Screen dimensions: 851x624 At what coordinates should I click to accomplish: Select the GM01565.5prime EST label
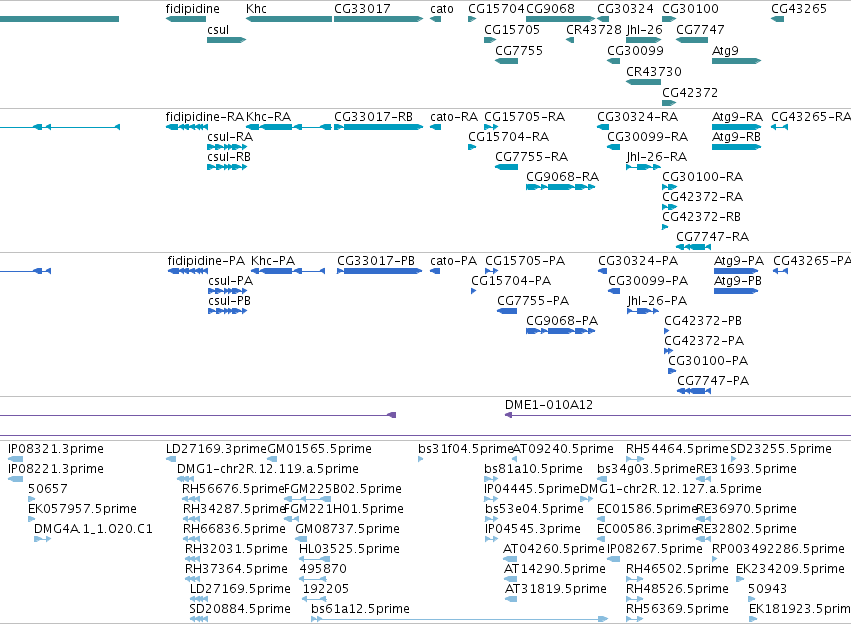pos(320,449)
